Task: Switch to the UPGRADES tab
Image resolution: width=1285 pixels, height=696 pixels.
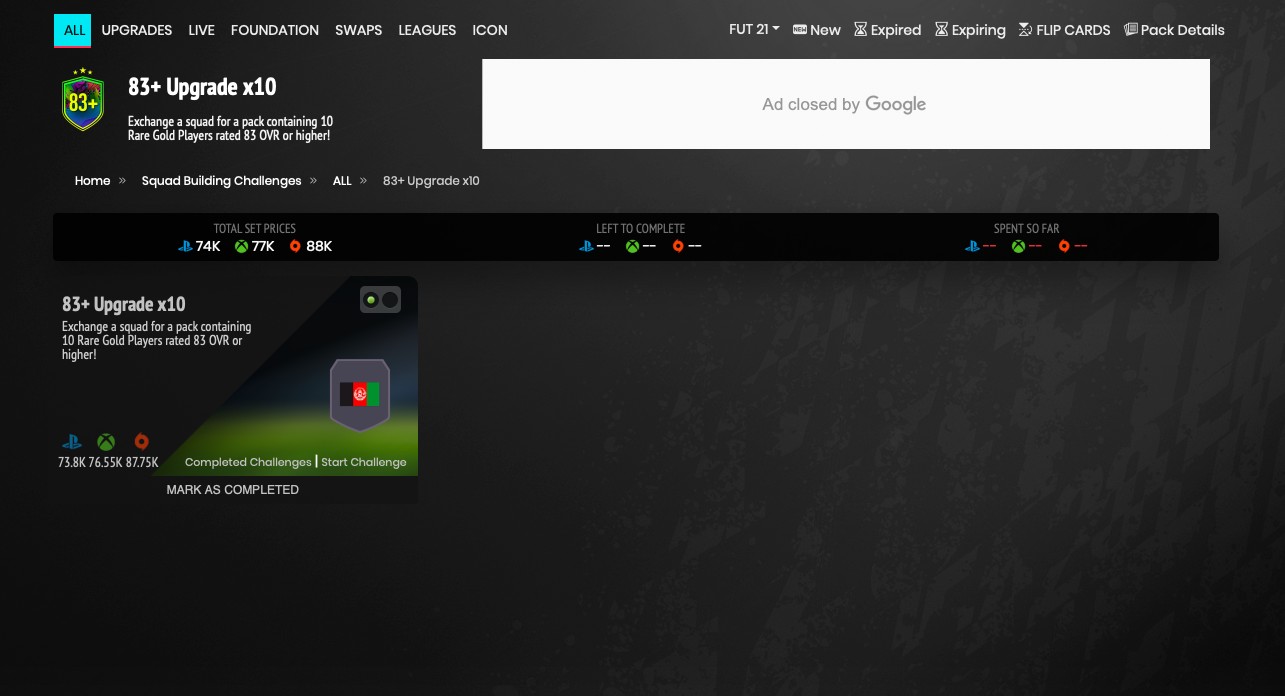Action: tap(137, 30)
